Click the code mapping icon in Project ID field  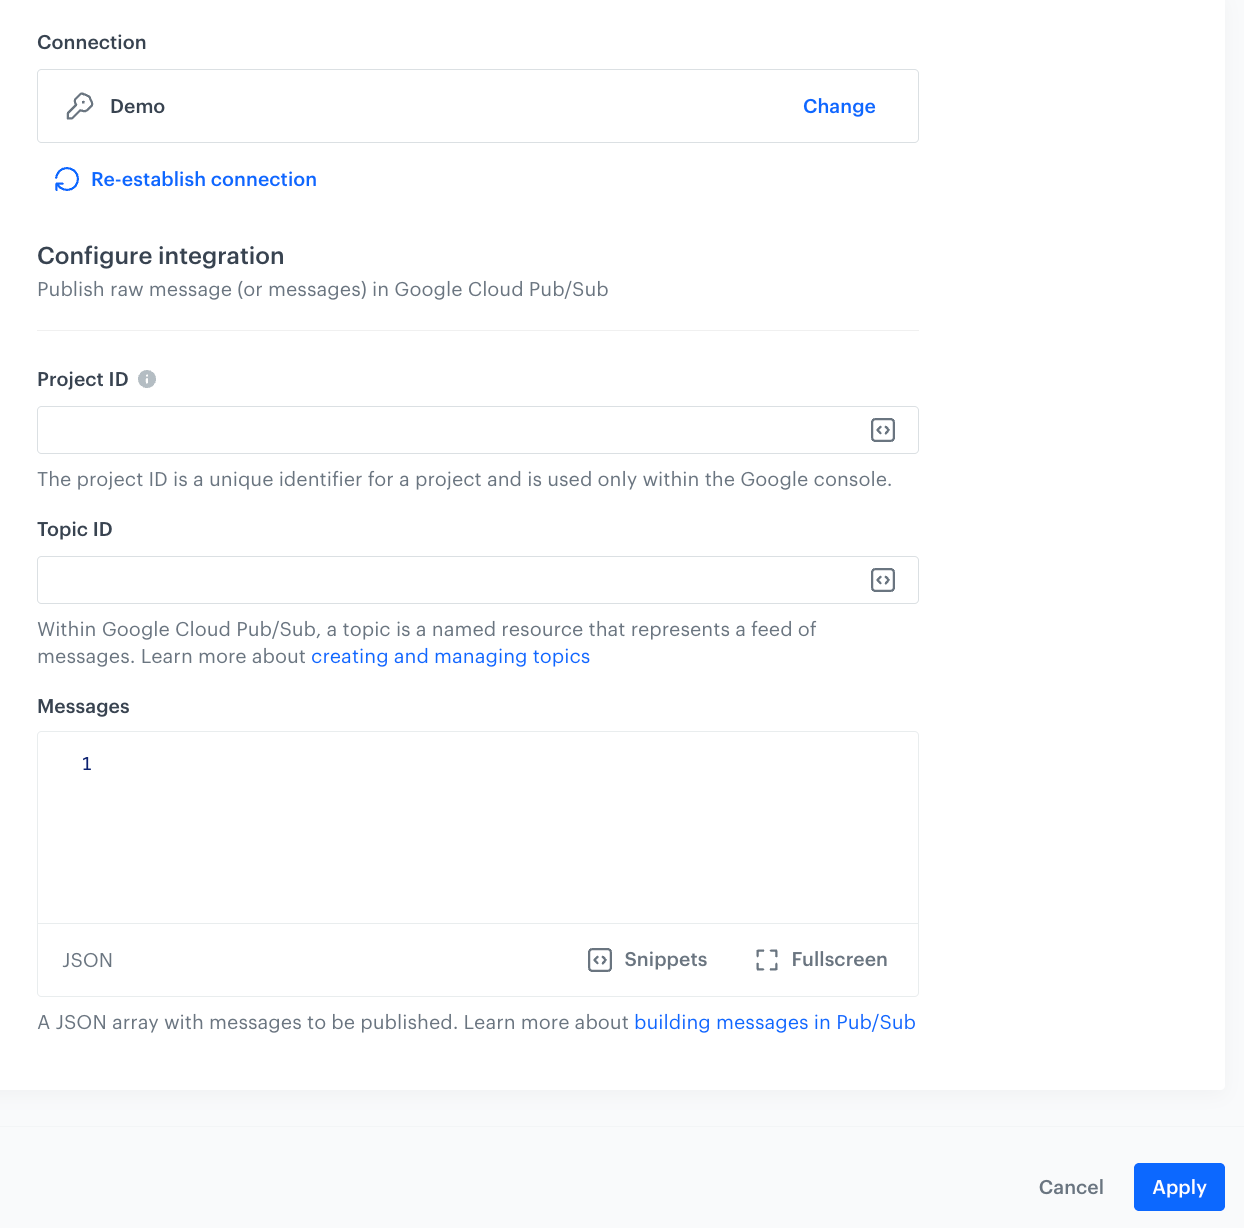pos(882,429)
